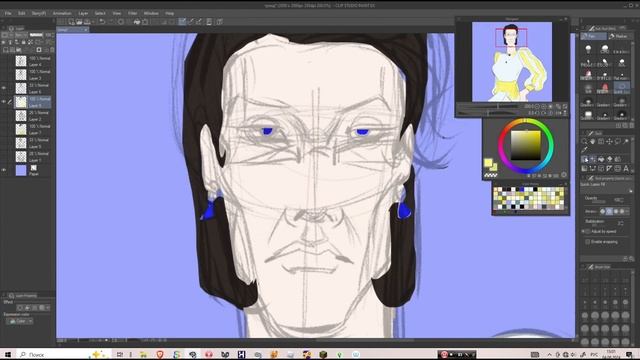Click the main drawing color swatch
This screenshot has height=360, width=640.
click(x=489, y=163)
